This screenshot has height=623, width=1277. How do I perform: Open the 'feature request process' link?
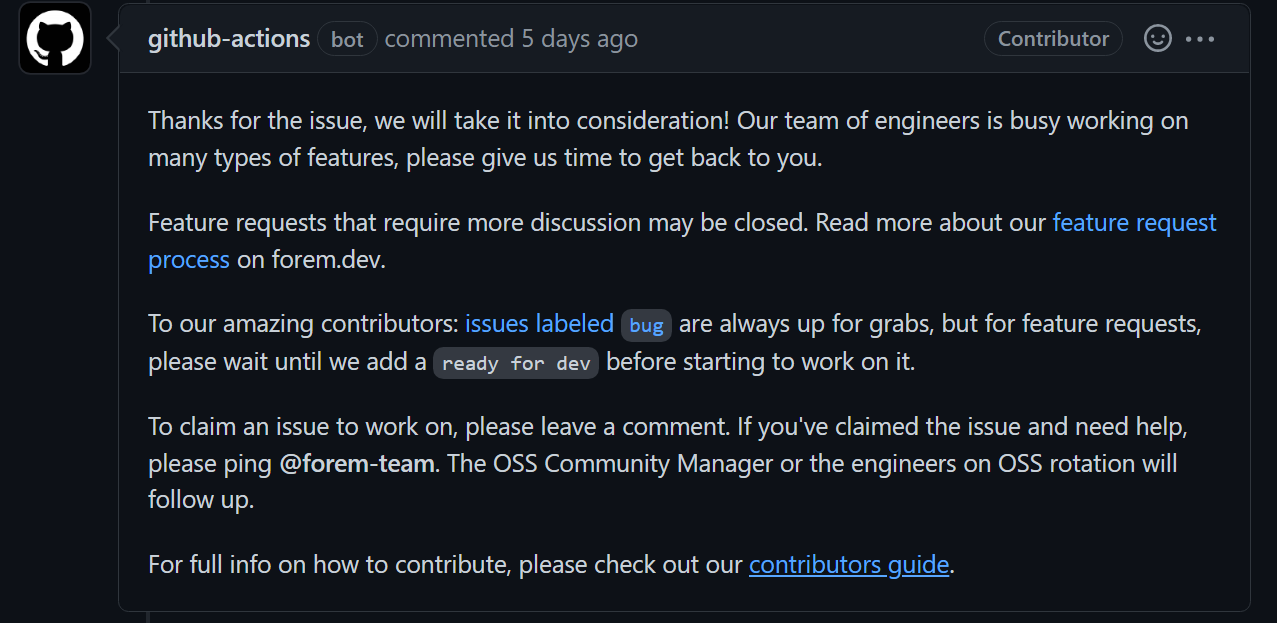tap(1133, 222)
